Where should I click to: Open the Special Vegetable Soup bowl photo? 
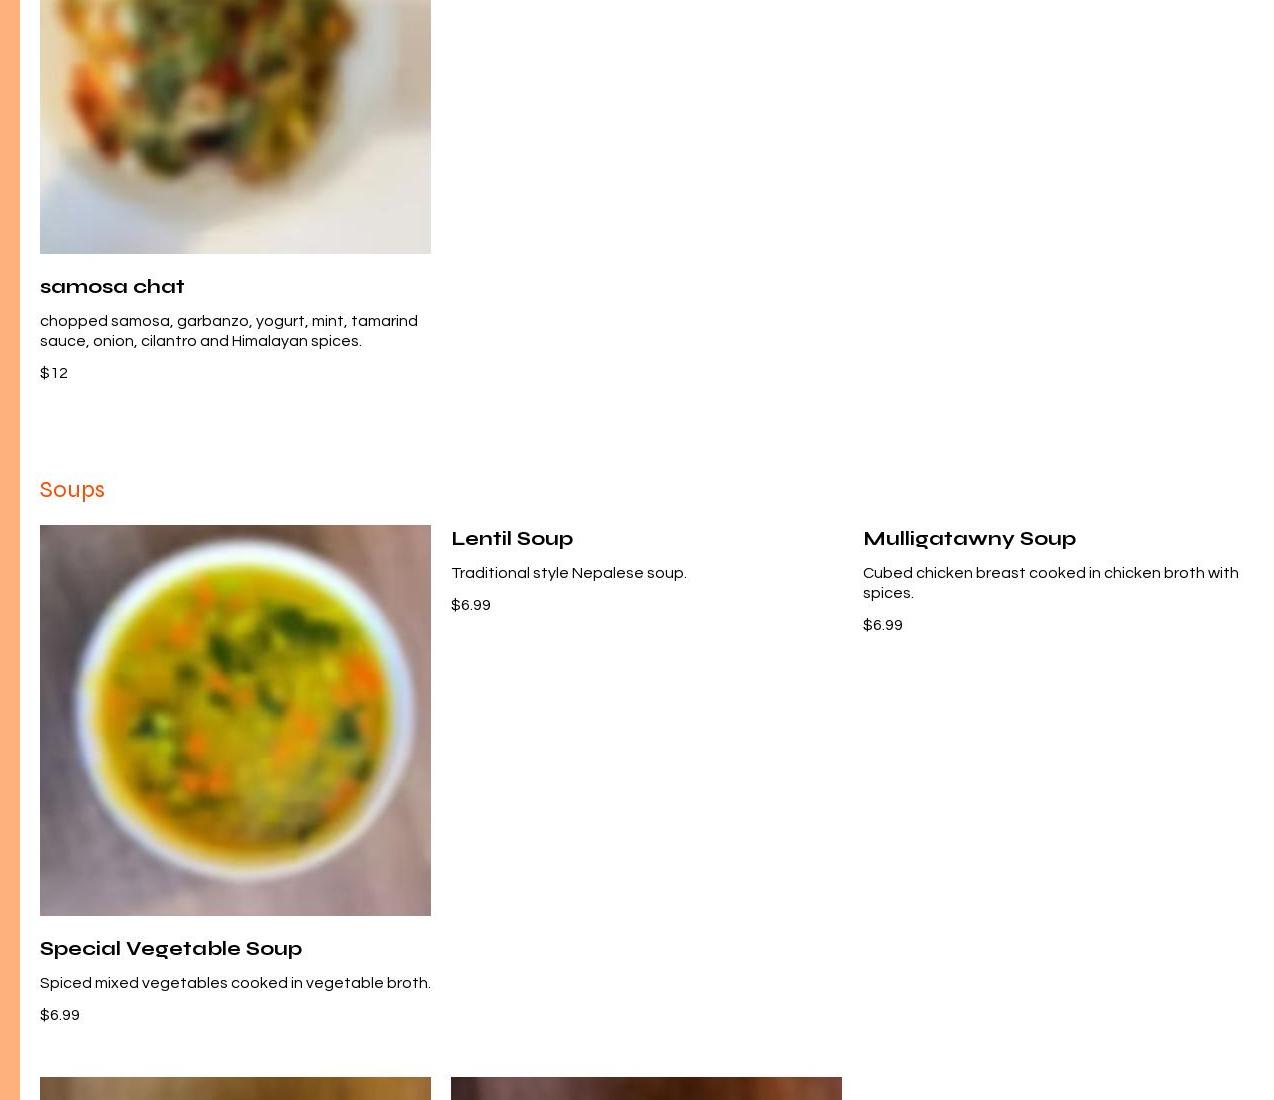[235, 720]
